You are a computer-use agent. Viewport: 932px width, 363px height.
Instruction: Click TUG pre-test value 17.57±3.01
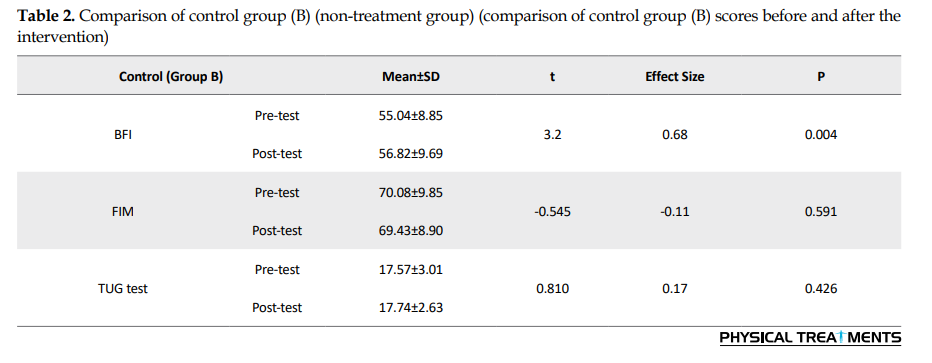(x=411, y=270)
